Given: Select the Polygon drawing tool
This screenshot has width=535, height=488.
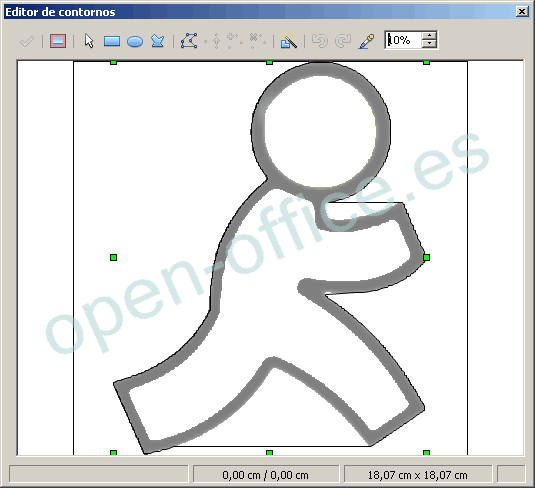Looking at the screenshot, I should click(158, 41).
